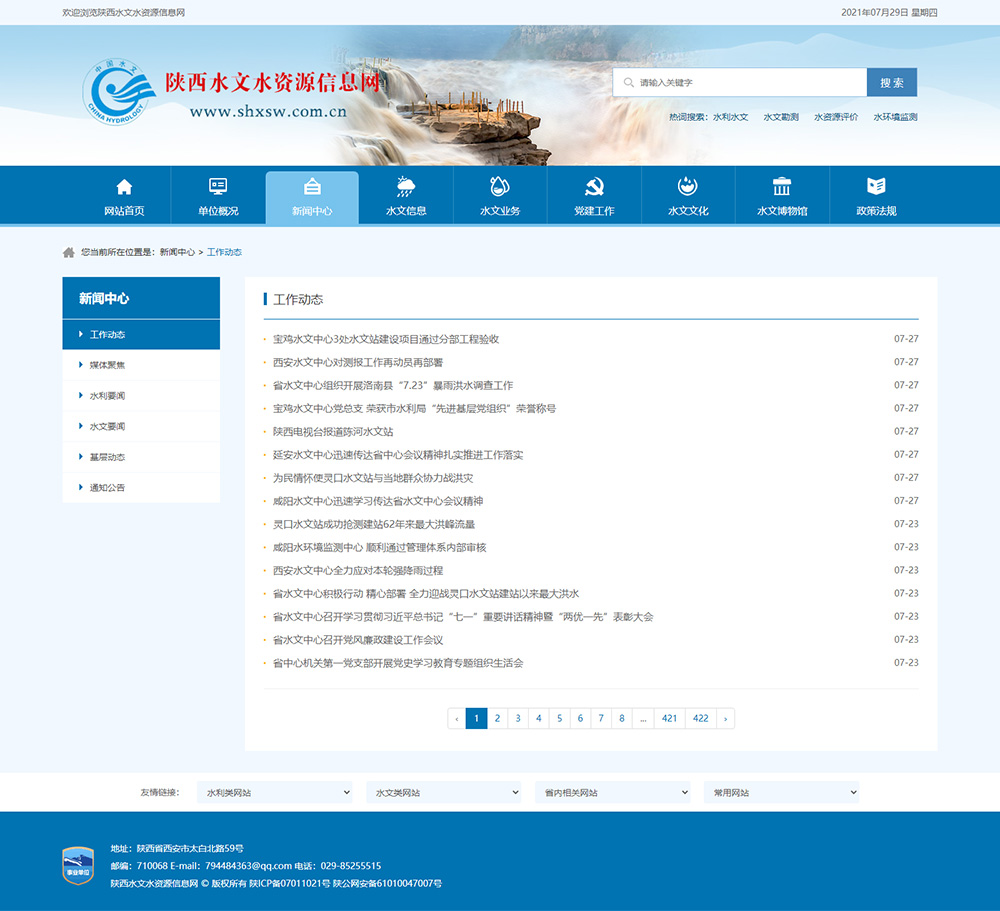1000x911 pixels.
Task: Open 单位概况 via its ID card icon
Action: (218, 187)
